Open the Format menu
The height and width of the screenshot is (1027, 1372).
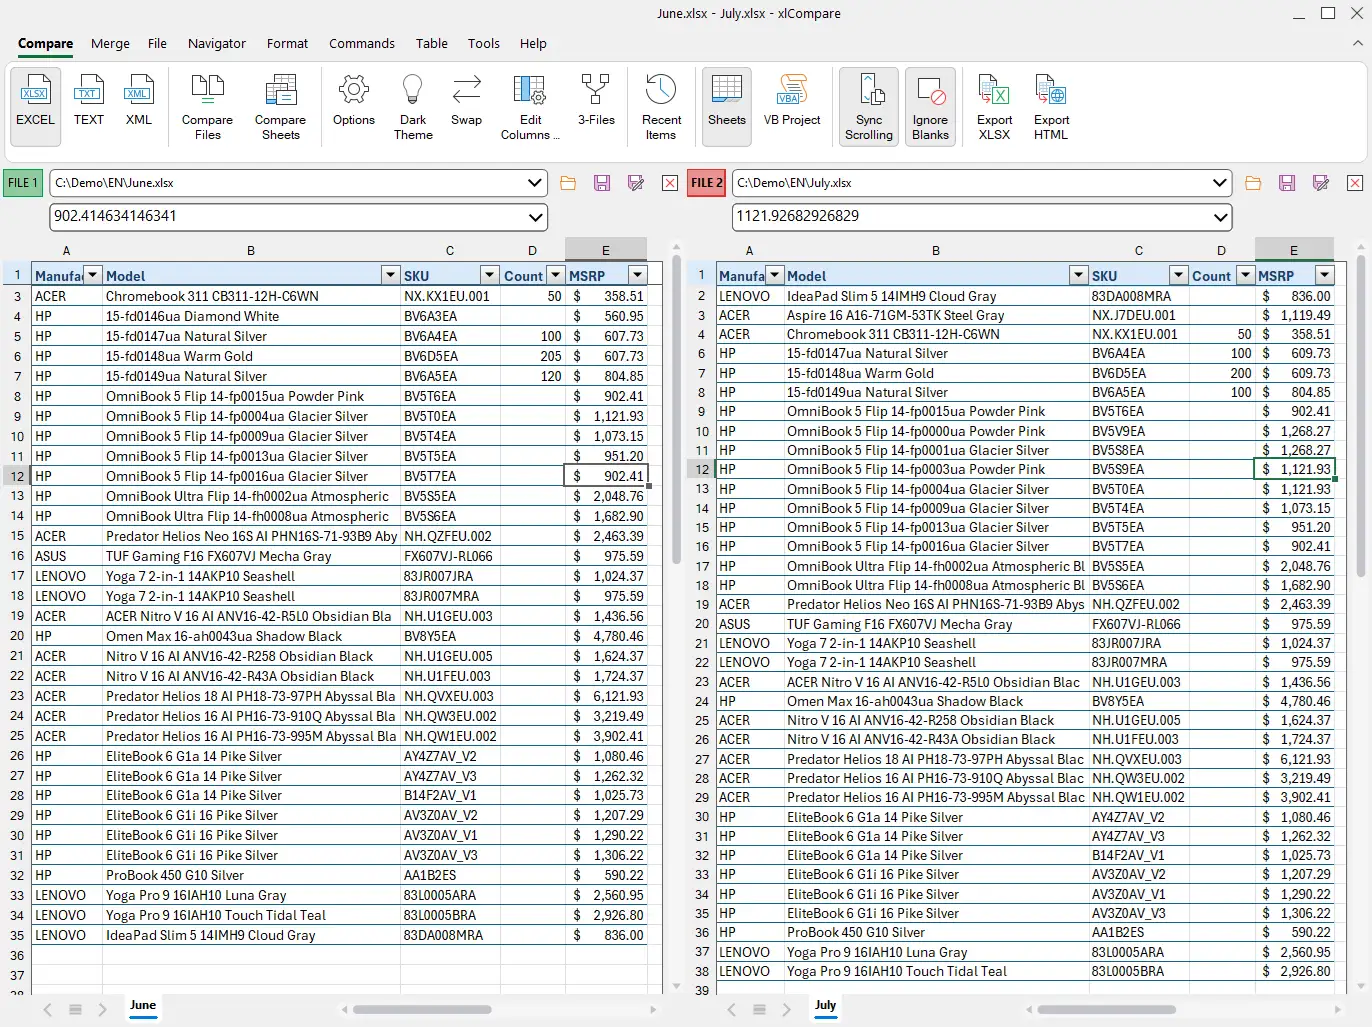pos(287,44)
